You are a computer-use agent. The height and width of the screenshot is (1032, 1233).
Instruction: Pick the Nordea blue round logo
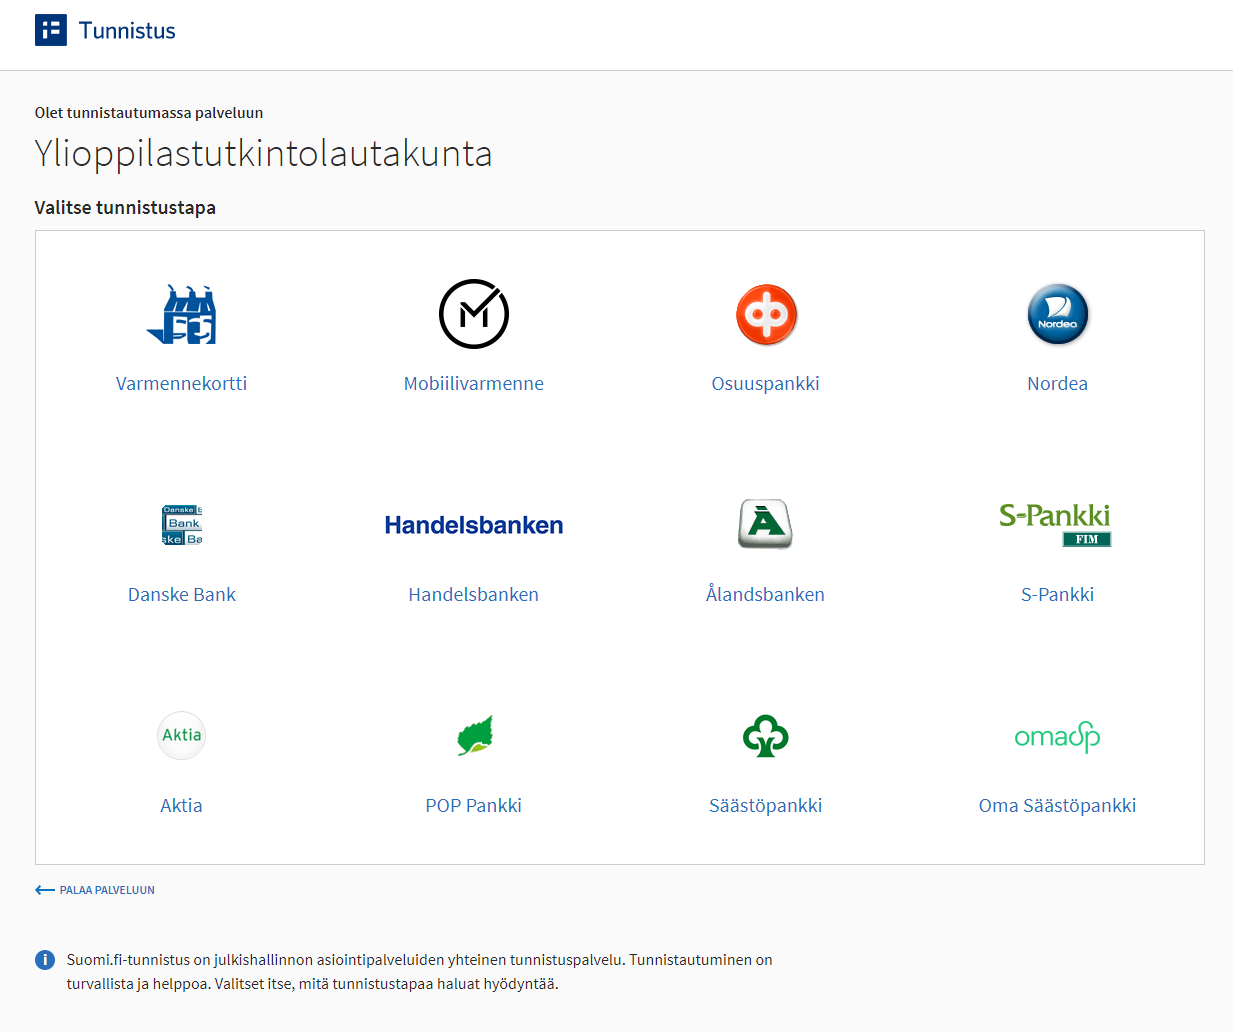(1058, 314)
